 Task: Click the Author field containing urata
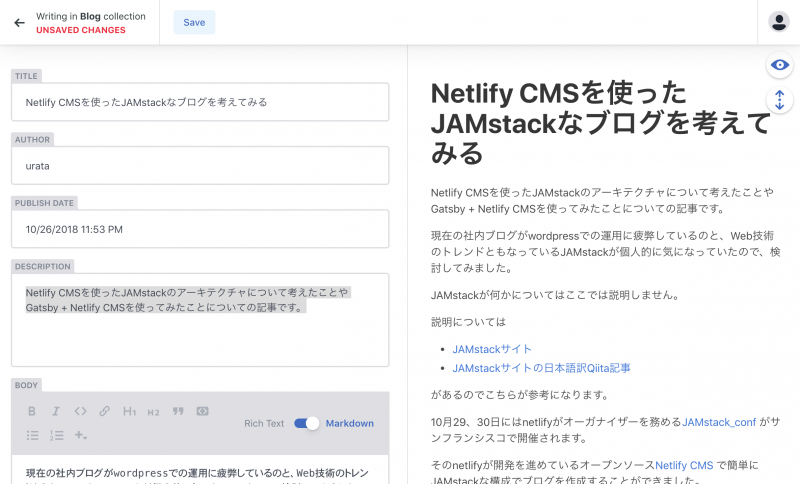tap(199, 165)
